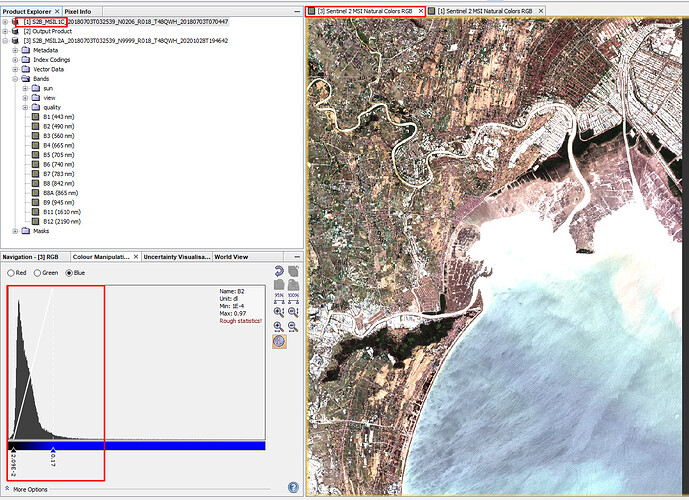Click the band icon next to B9 (945 nm)
Image resolution: width=689 pixels, height=500 pixels.
coord(36,203)
